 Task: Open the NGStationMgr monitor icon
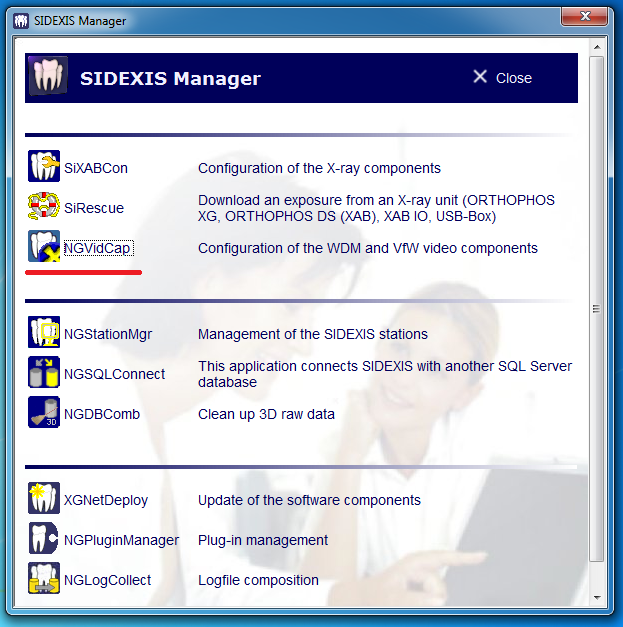click(44, 332)
